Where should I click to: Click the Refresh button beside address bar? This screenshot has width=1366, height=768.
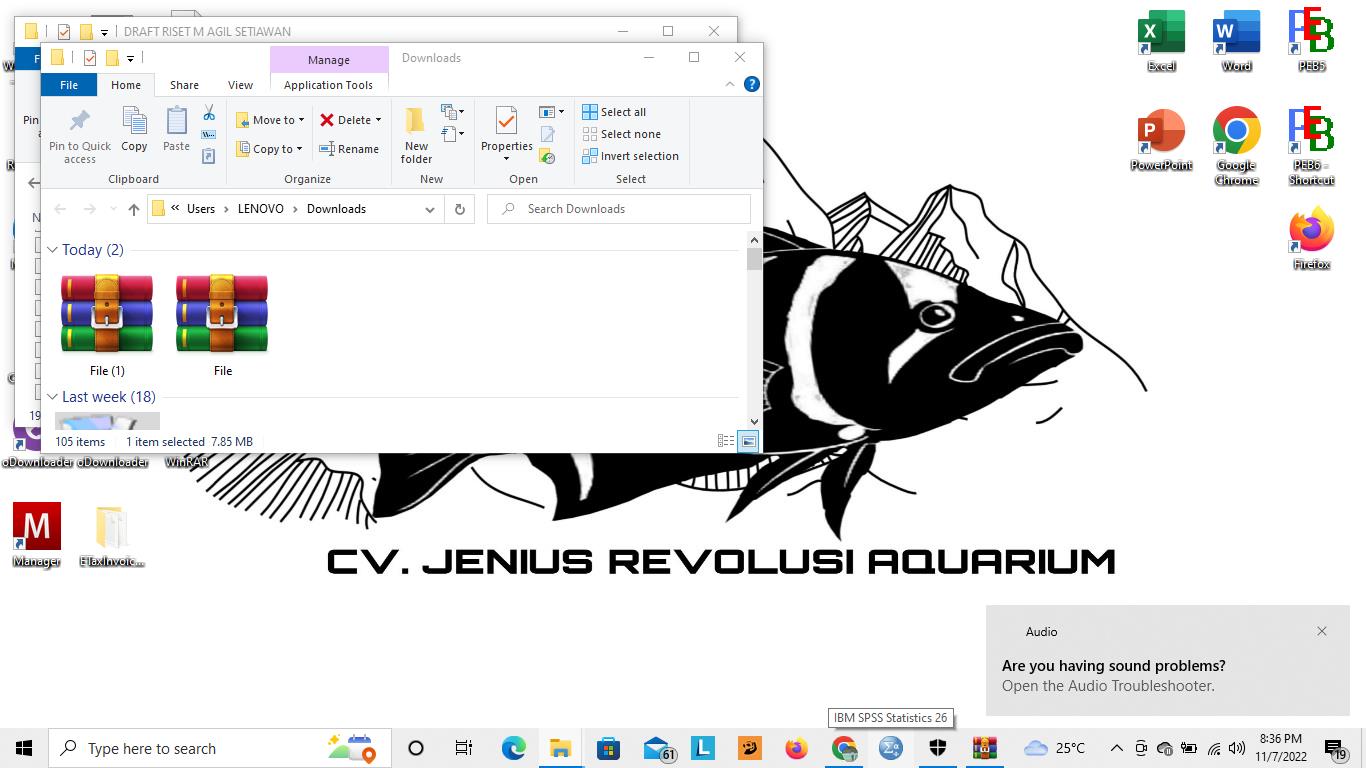pyautogui.click(x=460, y=209)
